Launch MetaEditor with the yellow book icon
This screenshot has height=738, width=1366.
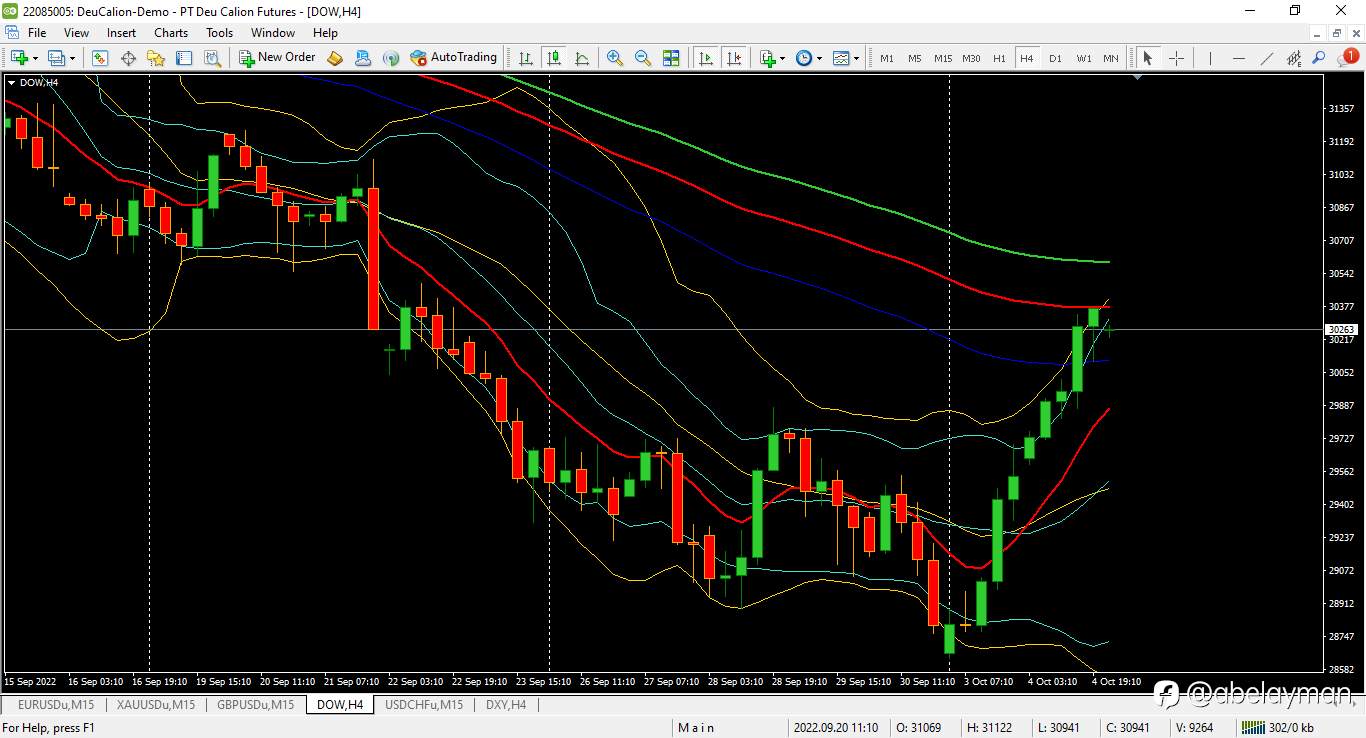click(x=335, y=58)
